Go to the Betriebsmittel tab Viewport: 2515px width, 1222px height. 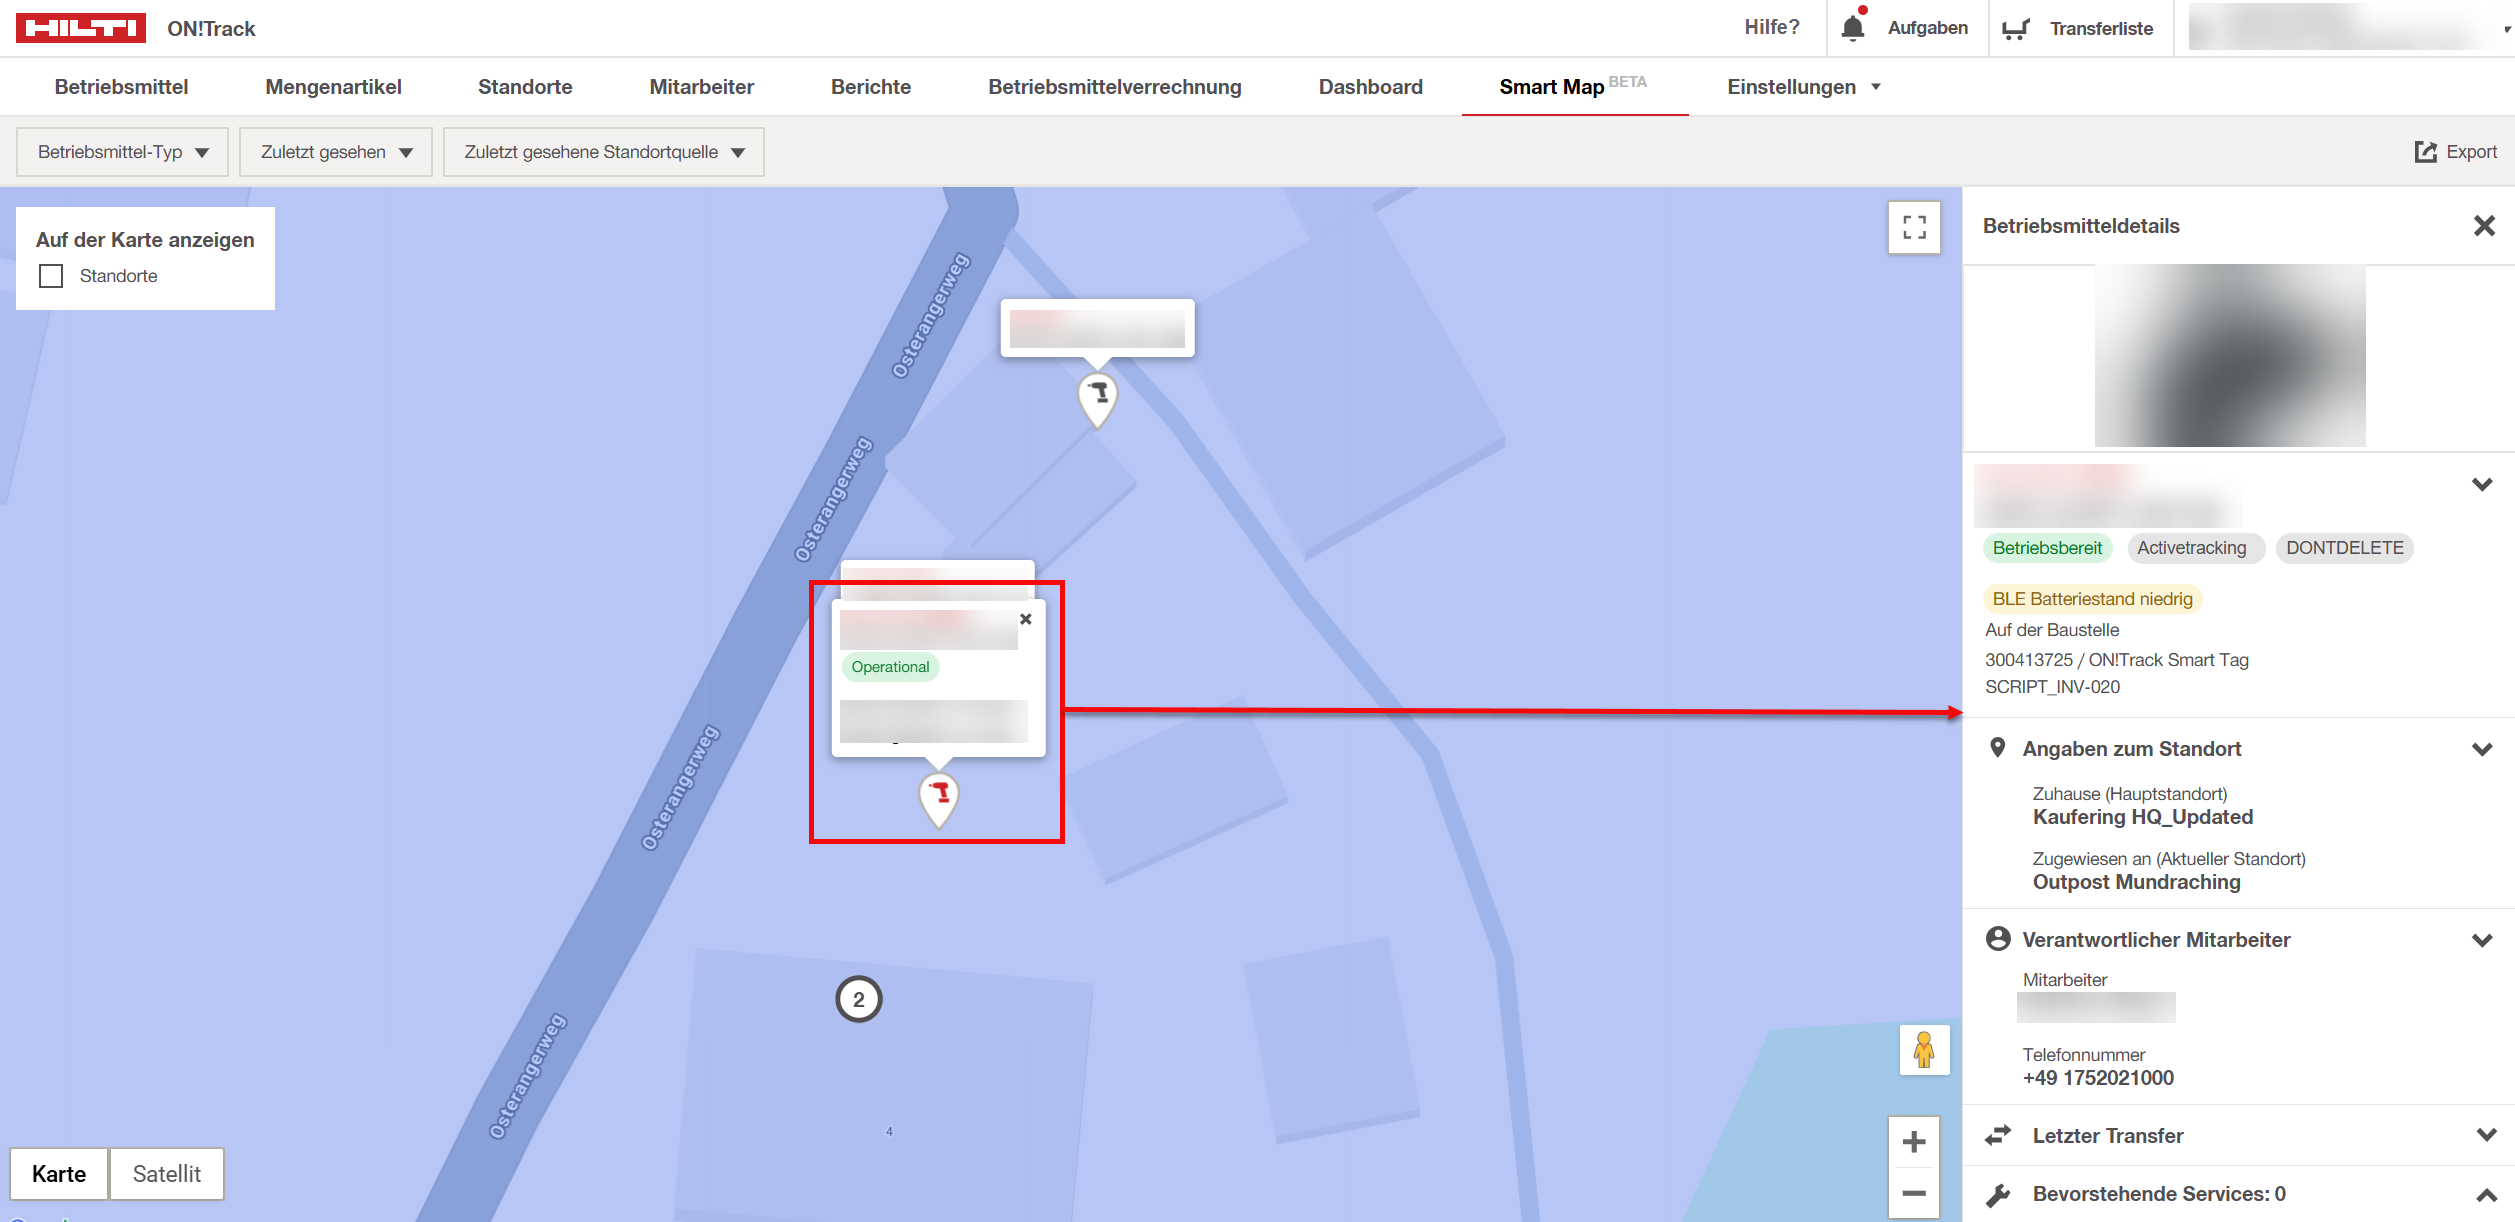pyautogui.click(x=121, y=87)
